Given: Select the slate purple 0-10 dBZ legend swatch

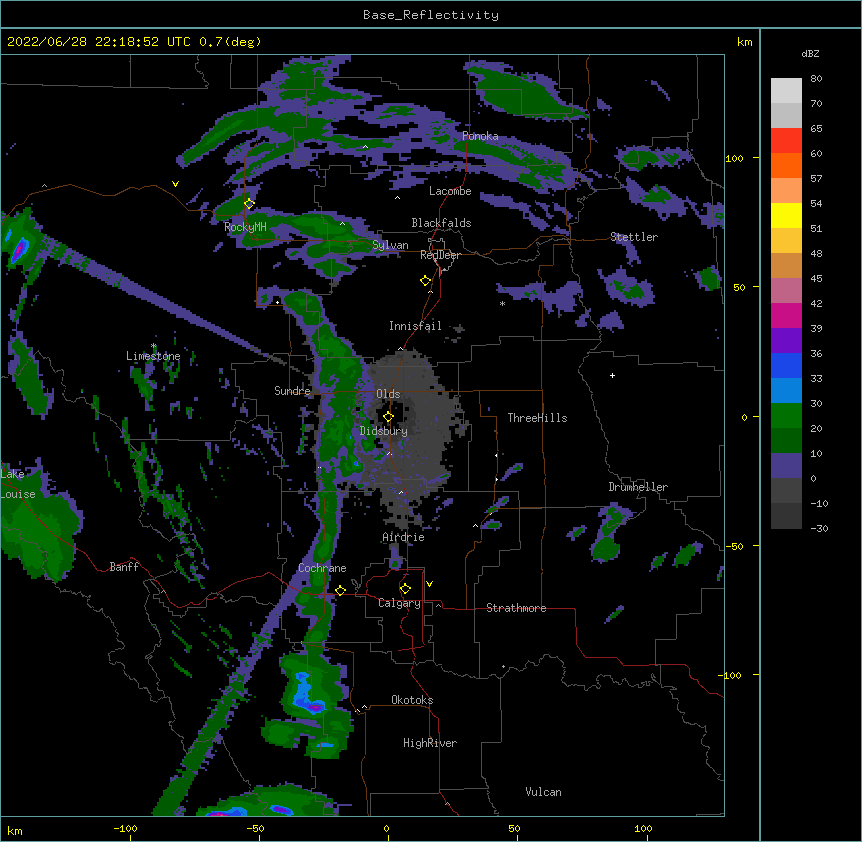Looking at the screenshot, I should pos(786,466).
